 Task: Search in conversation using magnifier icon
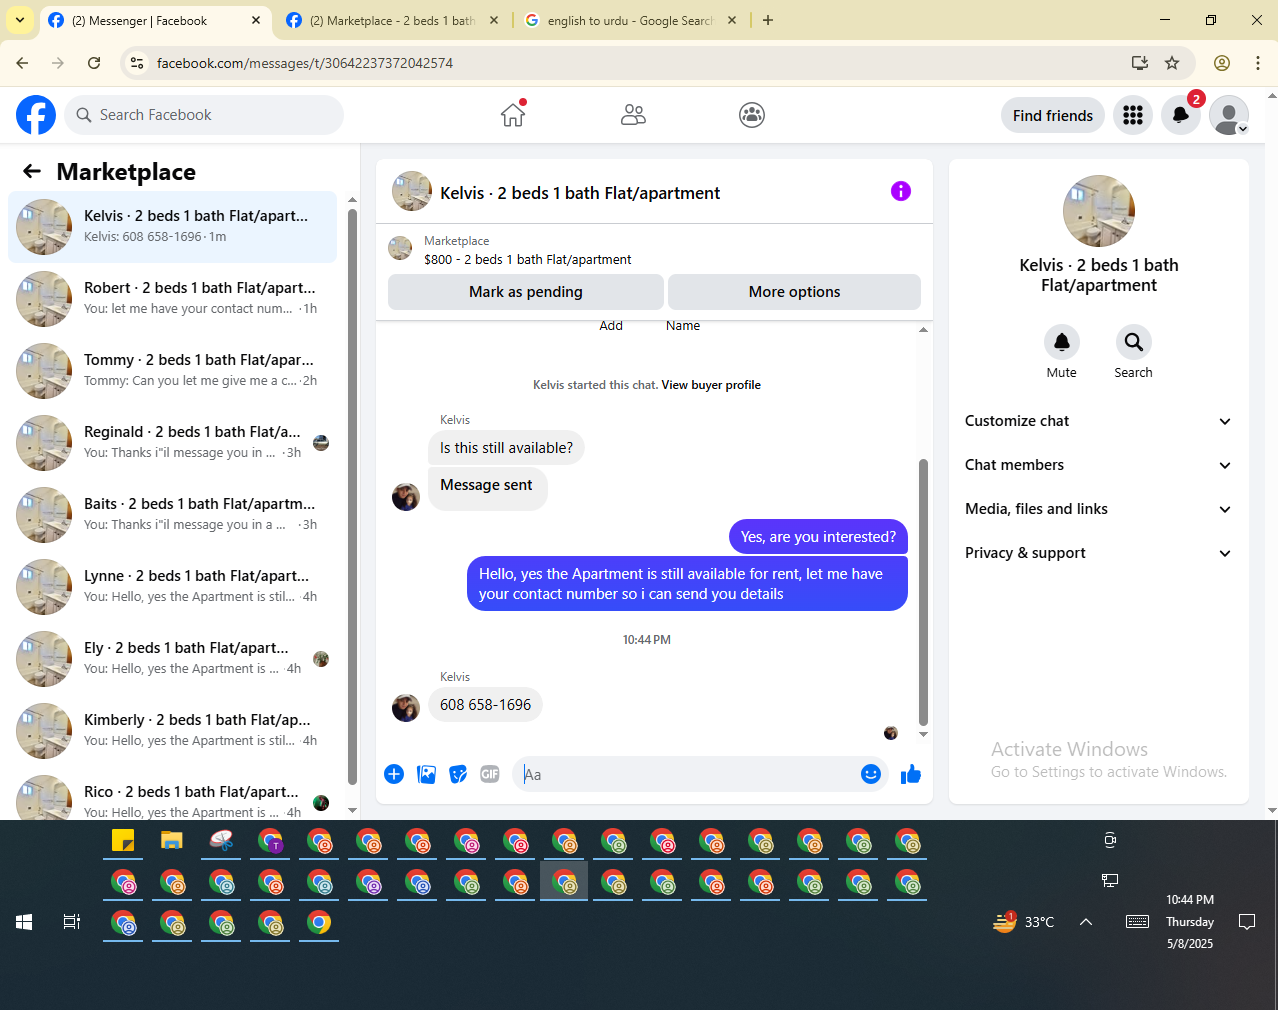(1134, 342)
